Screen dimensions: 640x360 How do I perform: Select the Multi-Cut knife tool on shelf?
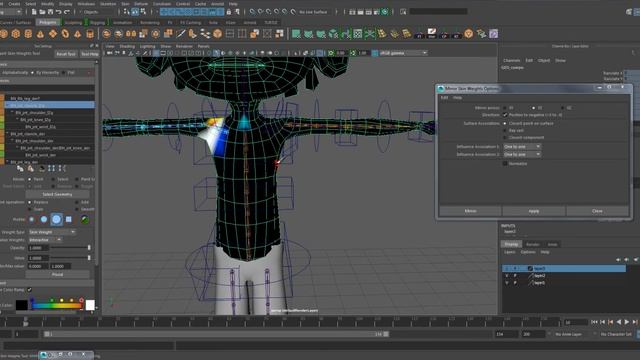tap(180, 34)
